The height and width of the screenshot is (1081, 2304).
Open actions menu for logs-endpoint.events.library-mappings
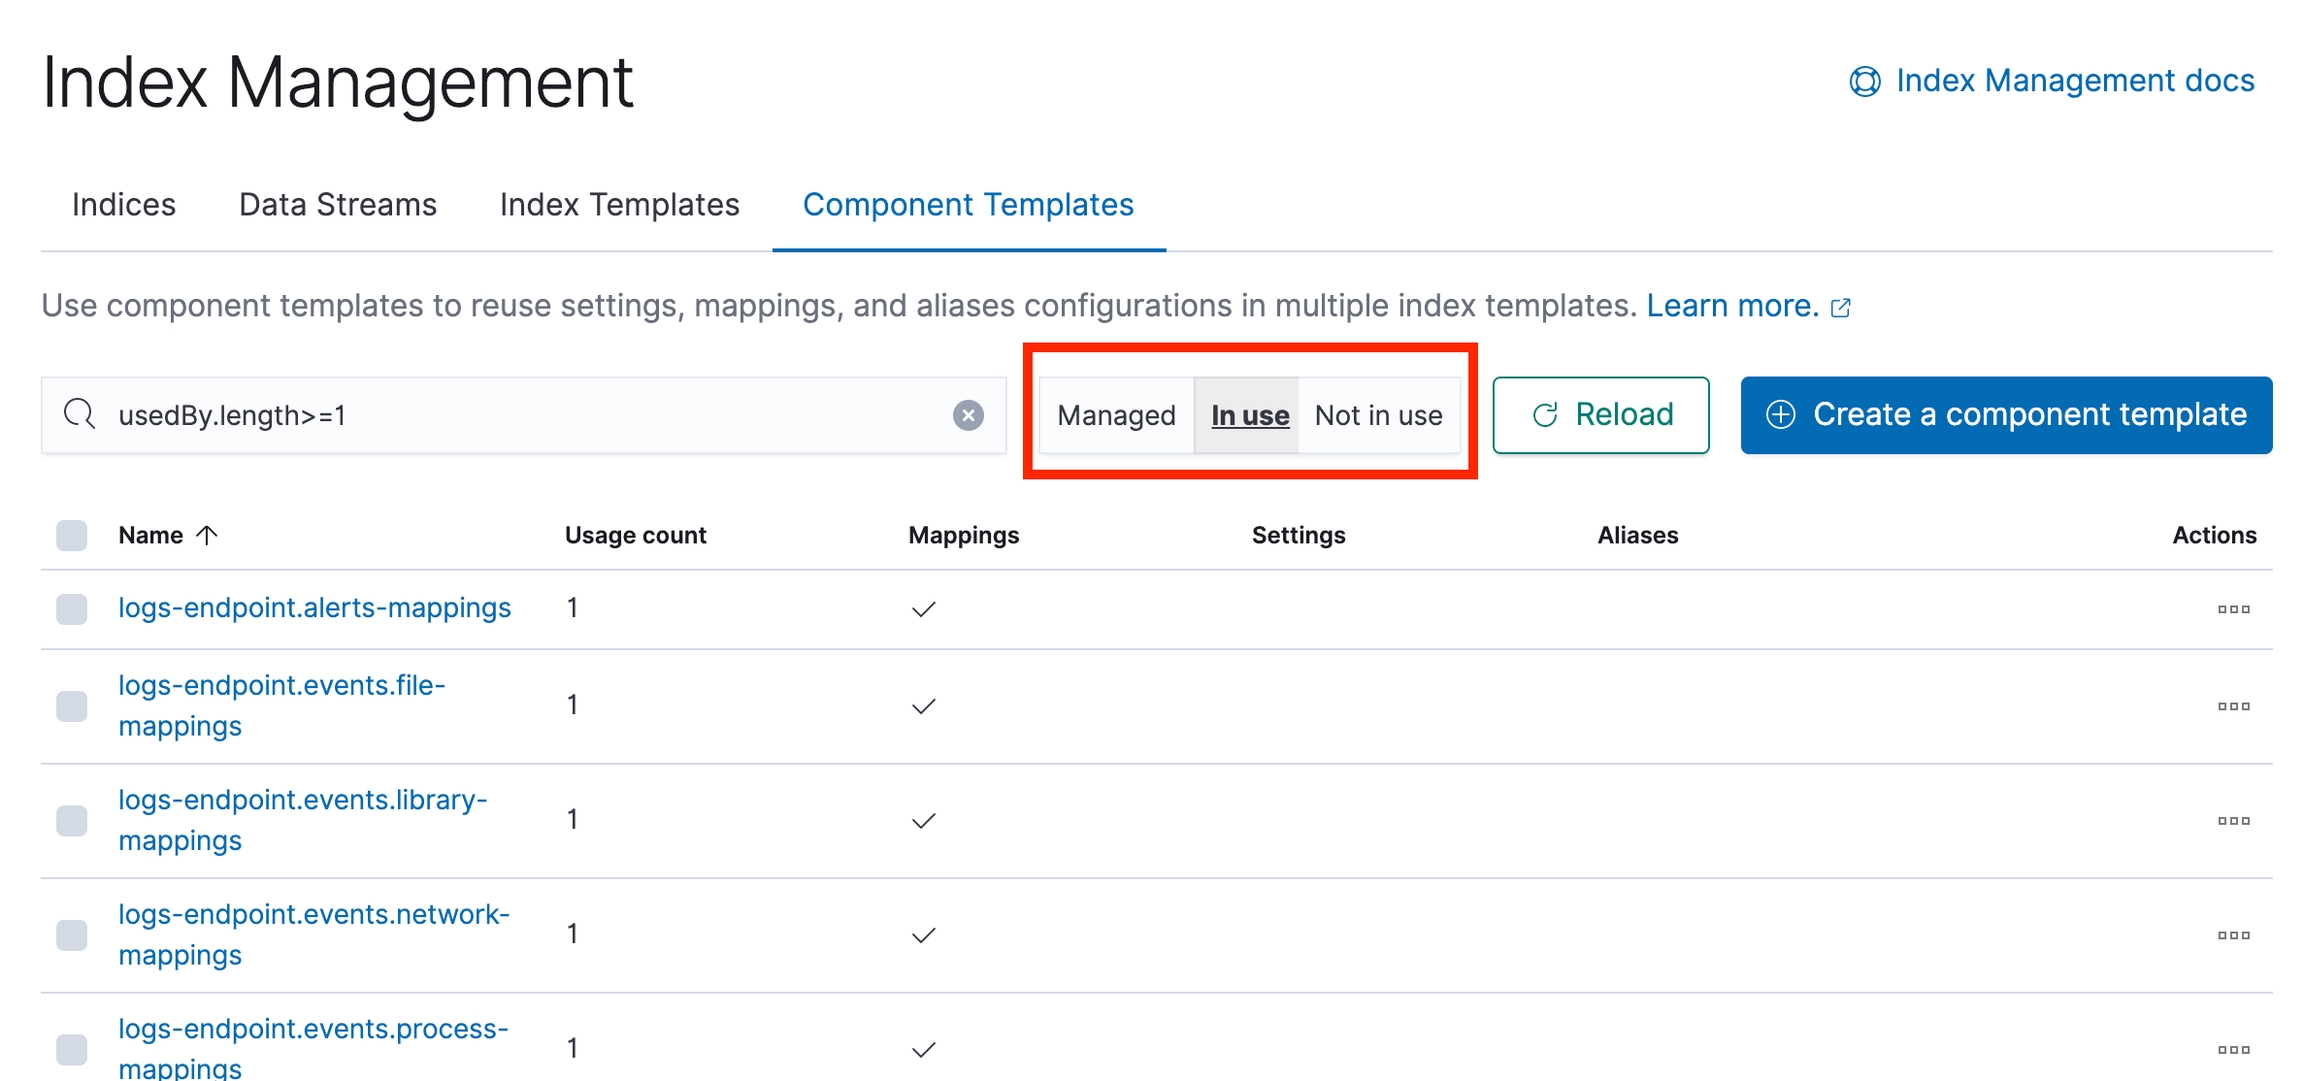coord(2232,820)
